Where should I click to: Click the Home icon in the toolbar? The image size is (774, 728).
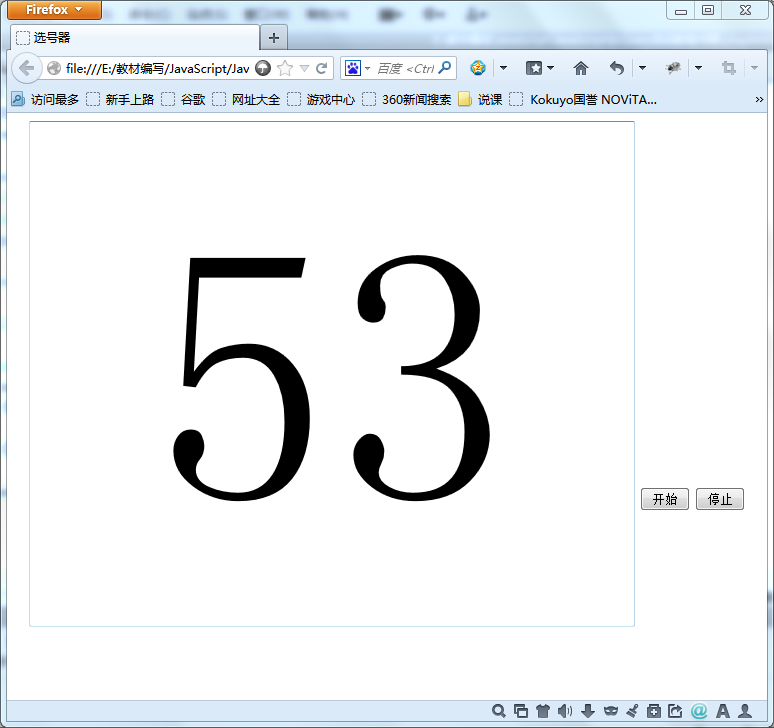coord(581,68)
